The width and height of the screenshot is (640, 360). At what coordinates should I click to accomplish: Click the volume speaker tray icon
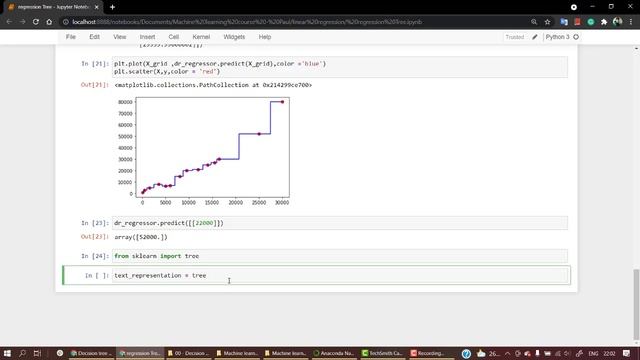pos(567,353)
